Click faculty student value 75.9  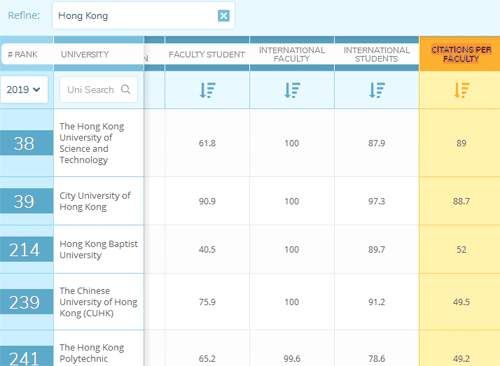pos(207,302)
